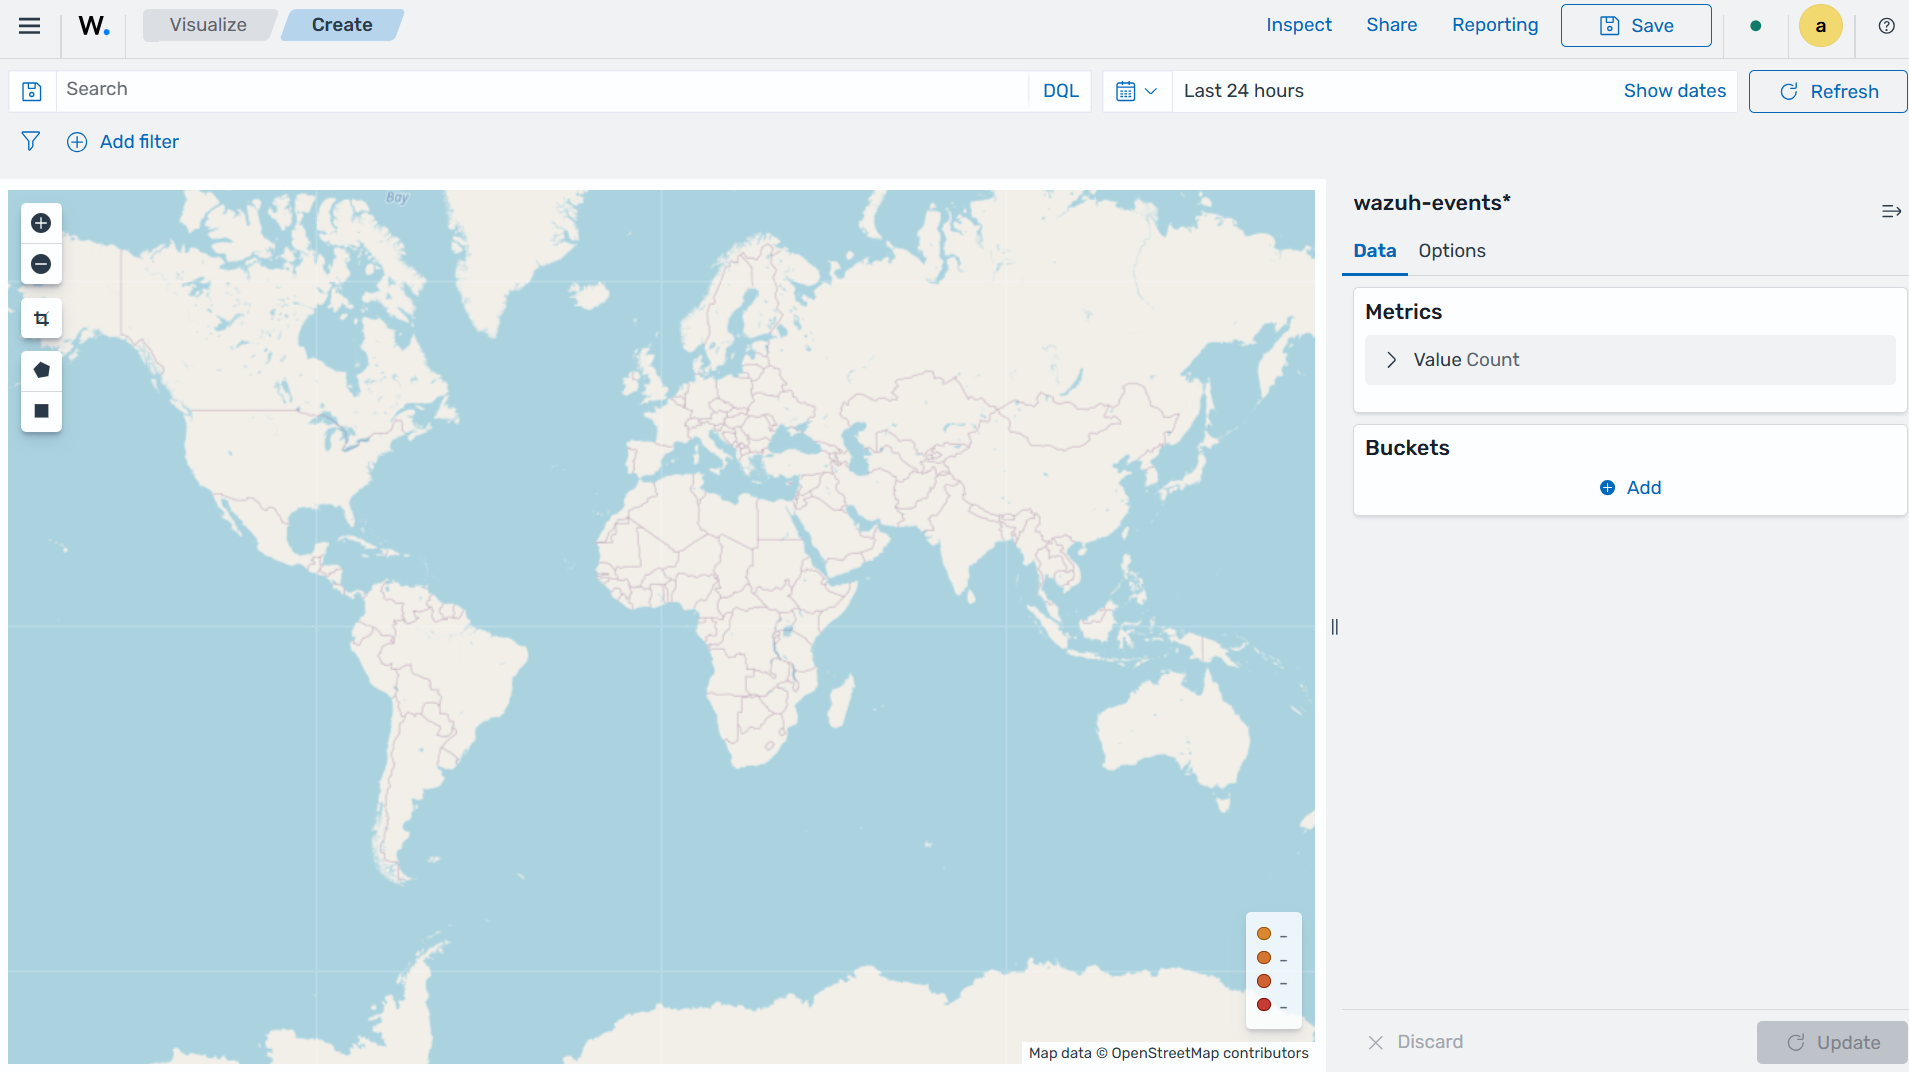Collapse the editor sidebar arrow icon

(x=1890, y=211)
